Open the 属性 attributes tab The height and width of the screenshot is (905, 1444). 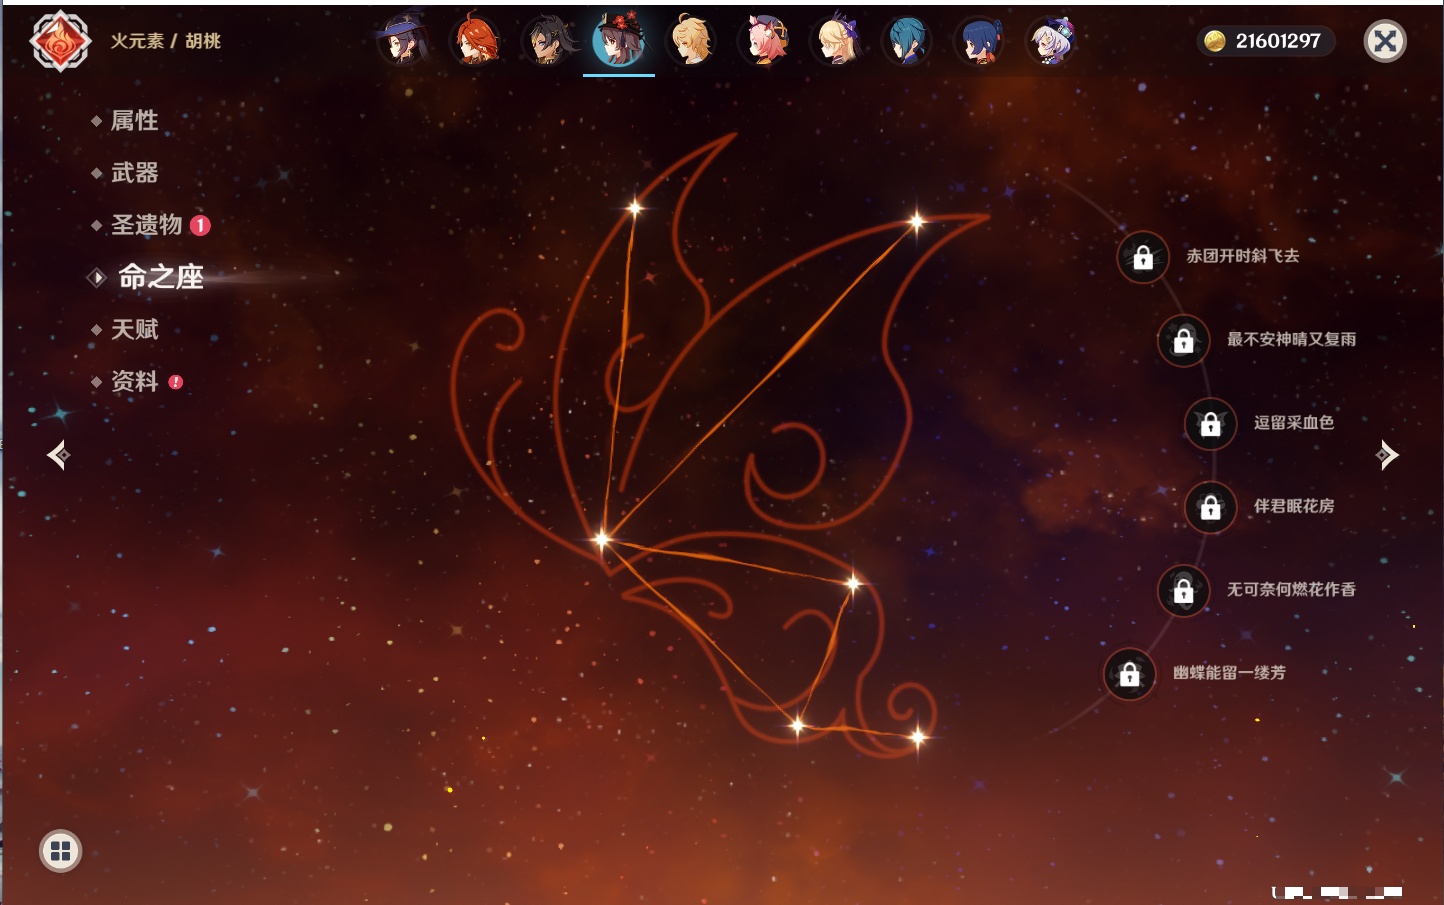coord(134,121)
